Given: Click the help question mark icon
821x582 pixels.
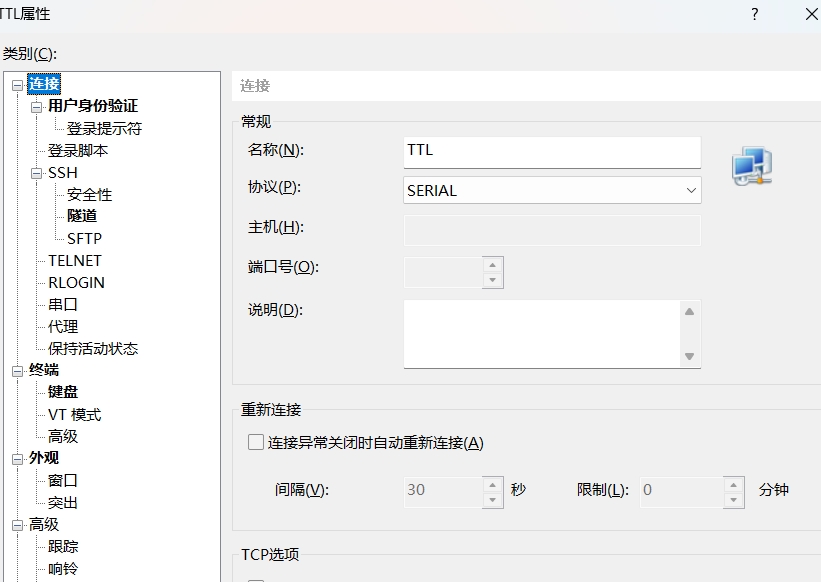Looking at the screenshot, I should pyautogui.click(x=755, y=14).
